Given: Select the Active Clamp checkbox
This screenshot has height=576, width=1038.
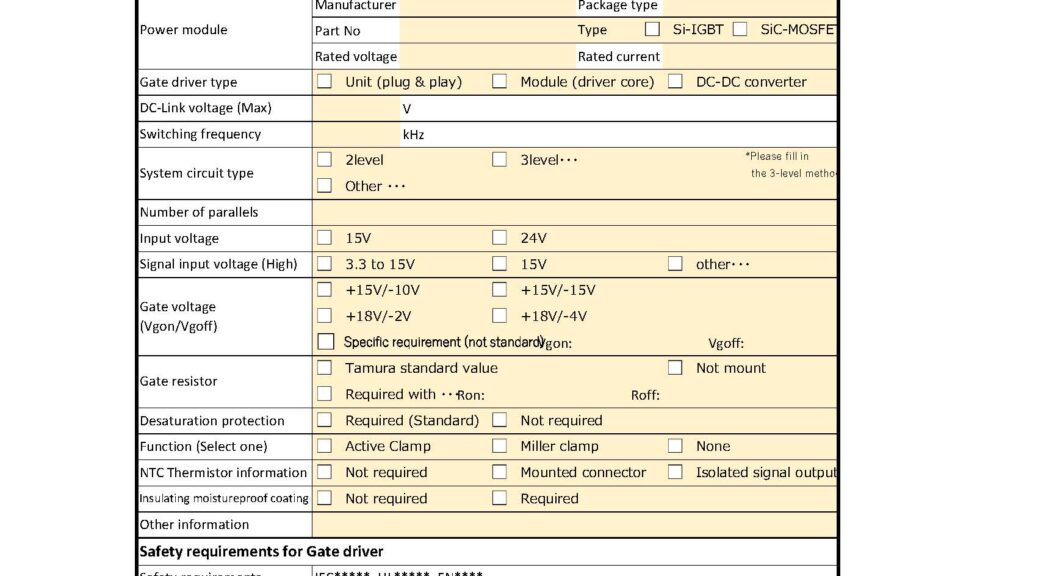Looking at the screenshot, I should [x=324, y=446].
